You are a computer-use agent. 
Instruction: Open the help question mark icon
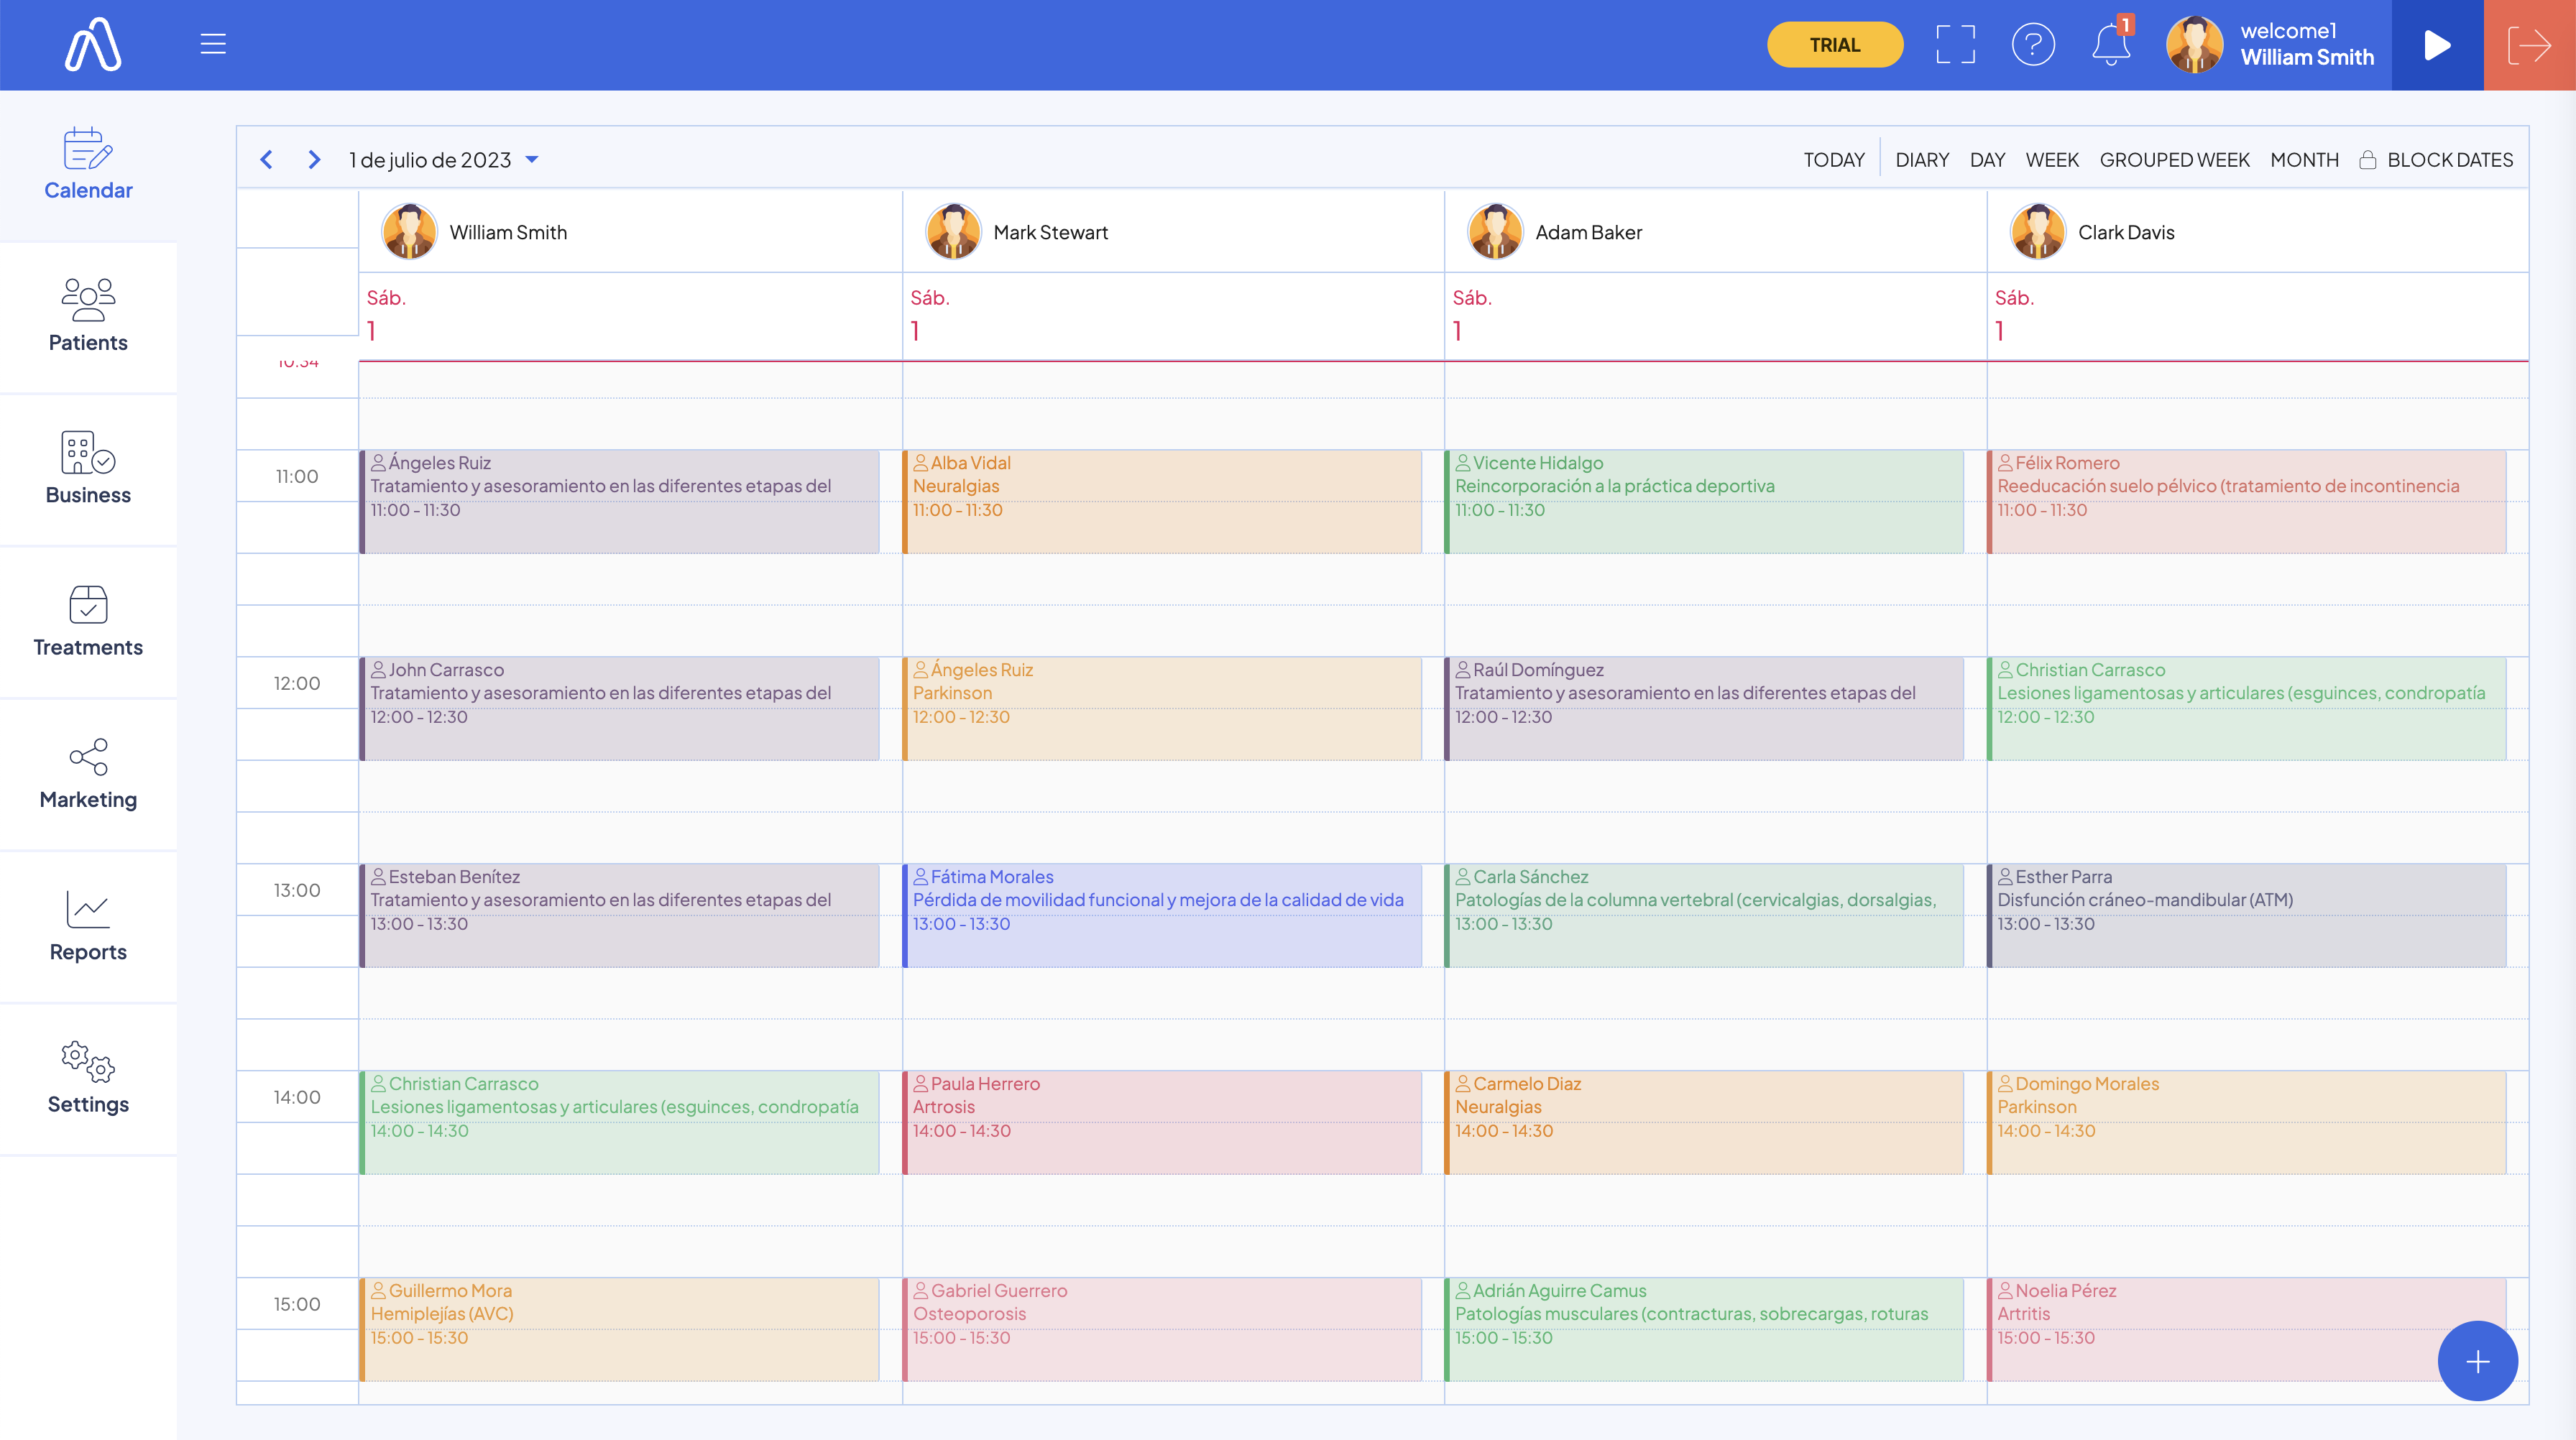click(x=2033, y=45)
